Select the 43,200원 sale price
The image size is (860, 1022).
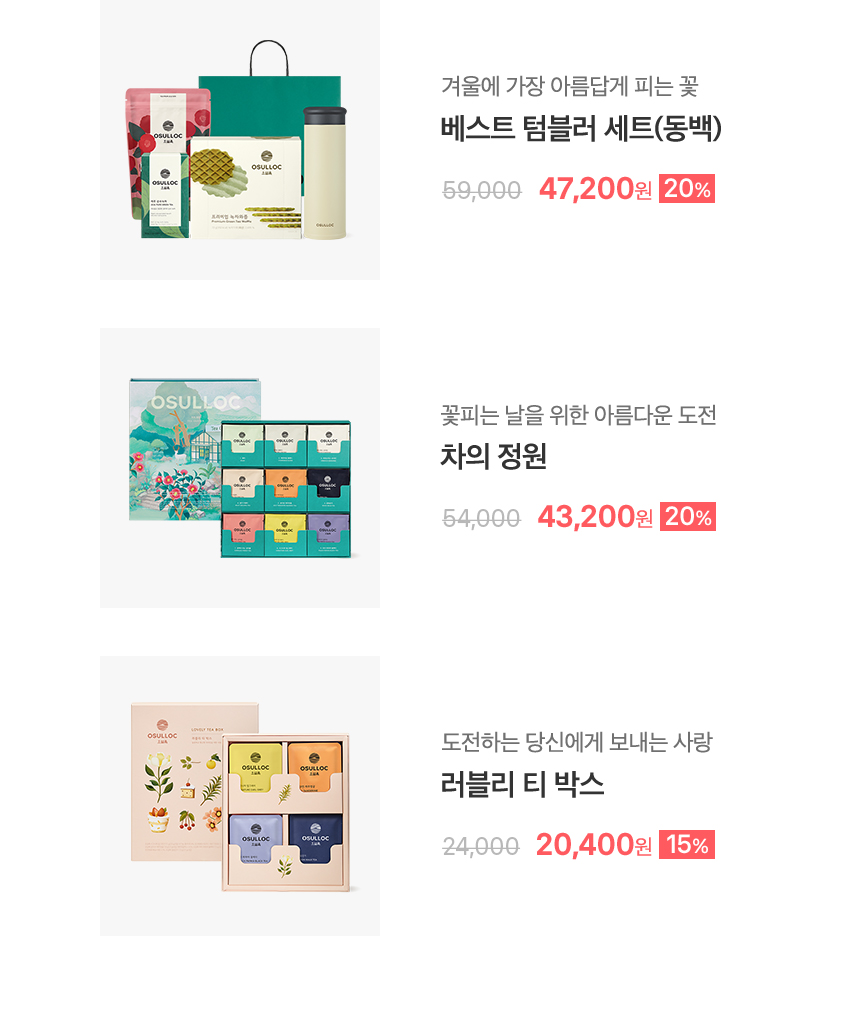pos(595,517)
